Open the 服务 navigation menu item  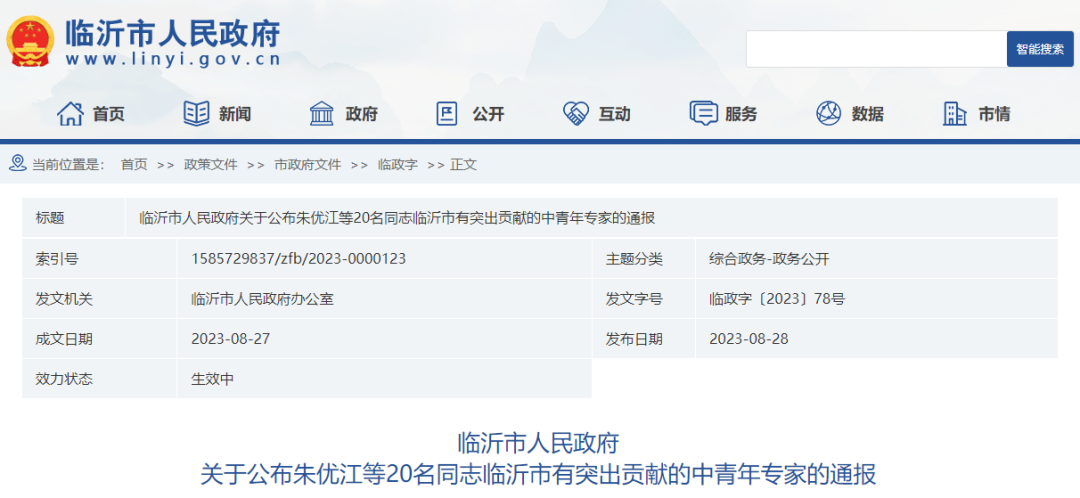(741, 114)
